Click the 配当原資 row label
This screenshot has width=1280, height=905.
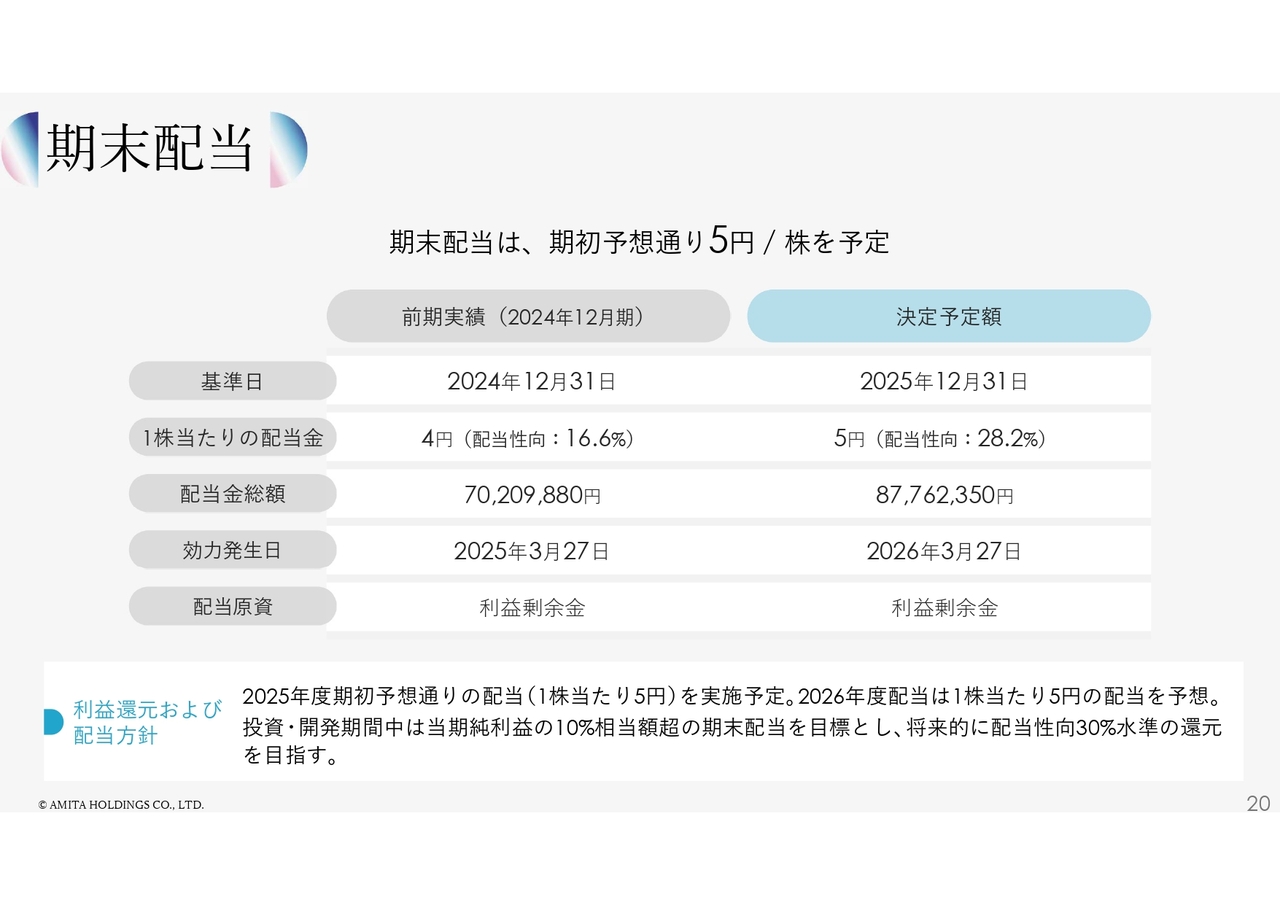click(x=232, y=607)
